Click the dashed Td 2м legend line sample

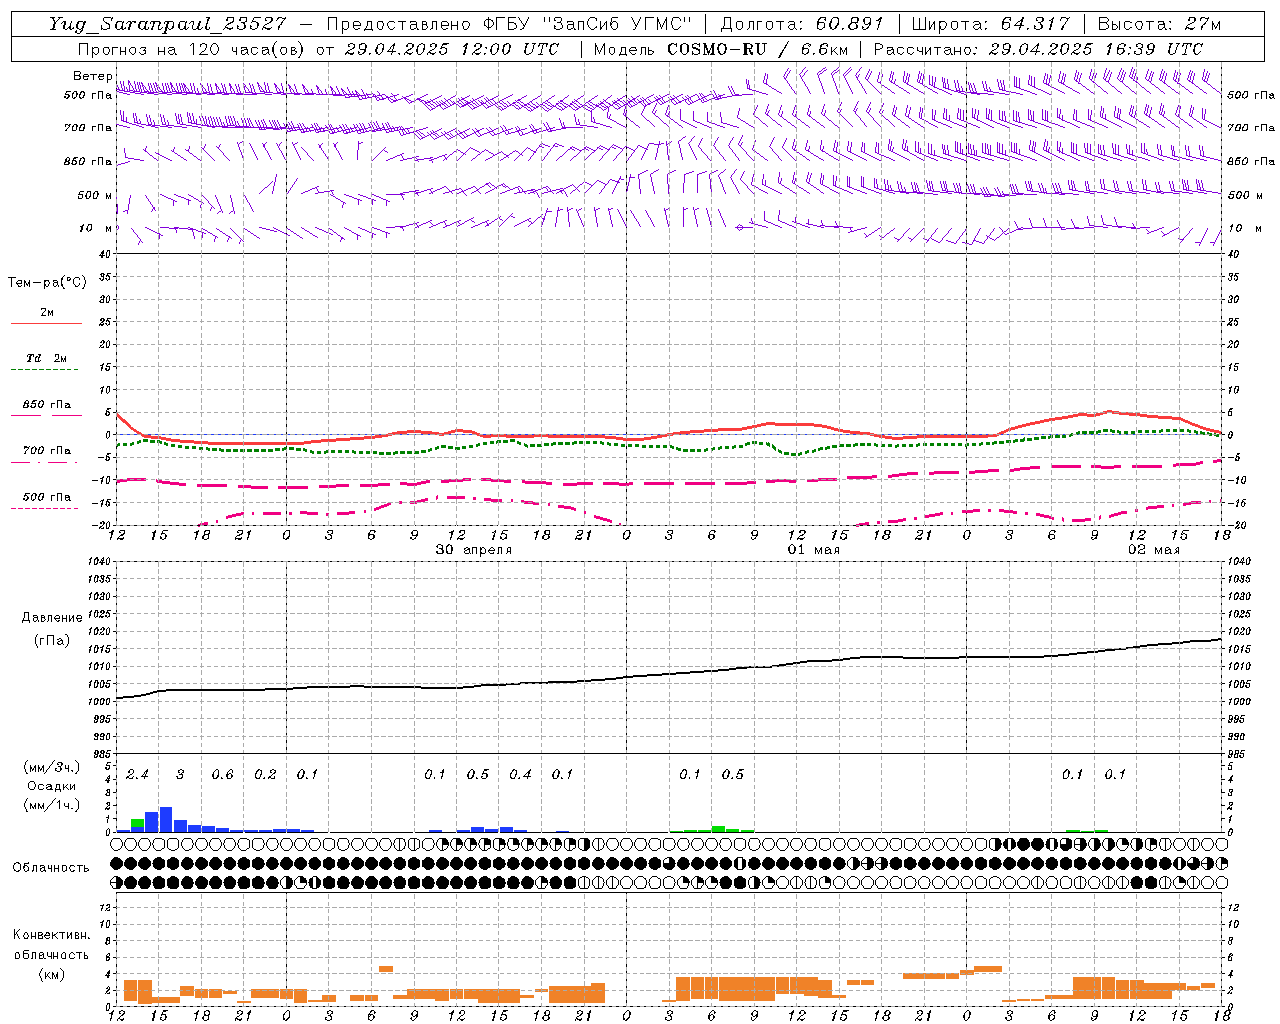[x=44, y=370]
